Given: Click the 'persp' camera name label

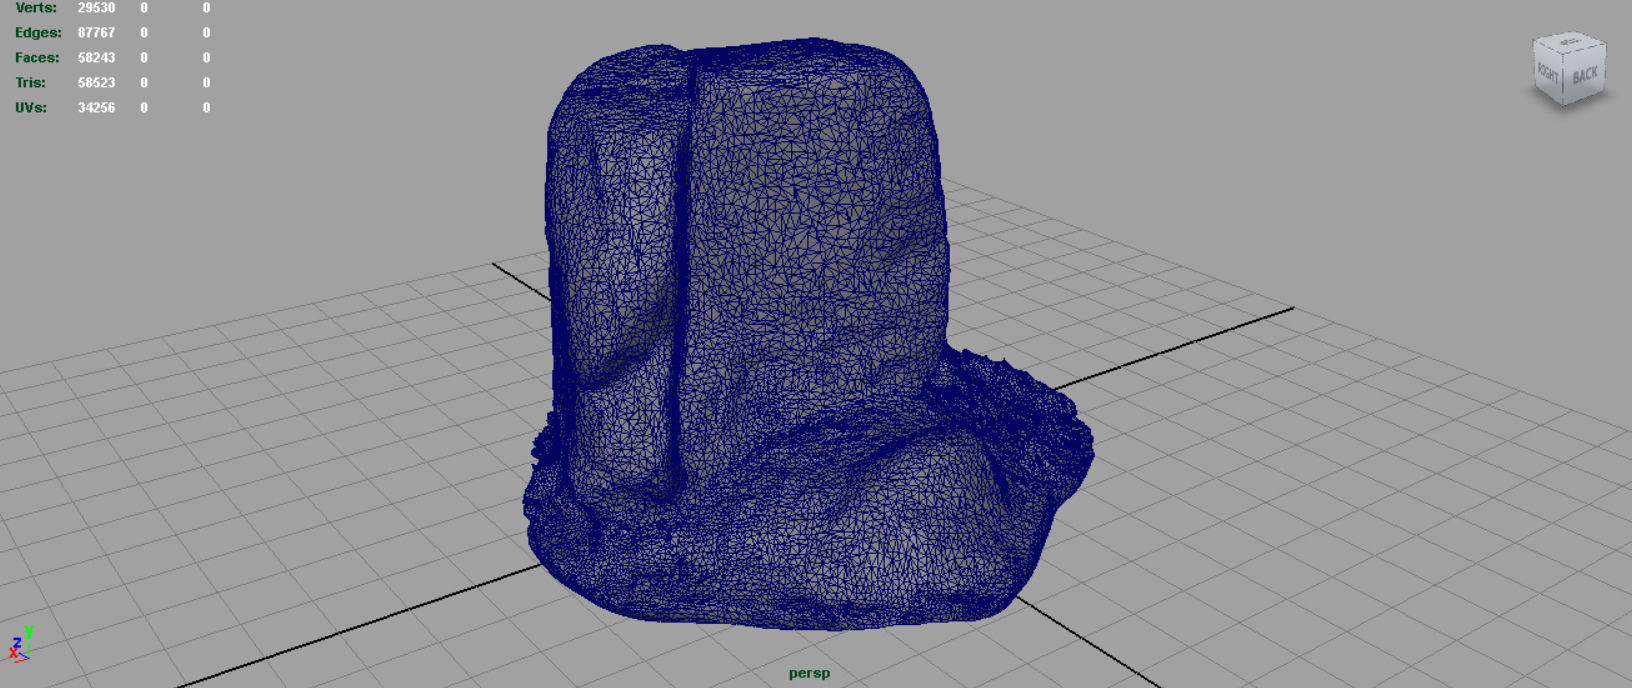Looking at the screenshot, I should 809,673.
